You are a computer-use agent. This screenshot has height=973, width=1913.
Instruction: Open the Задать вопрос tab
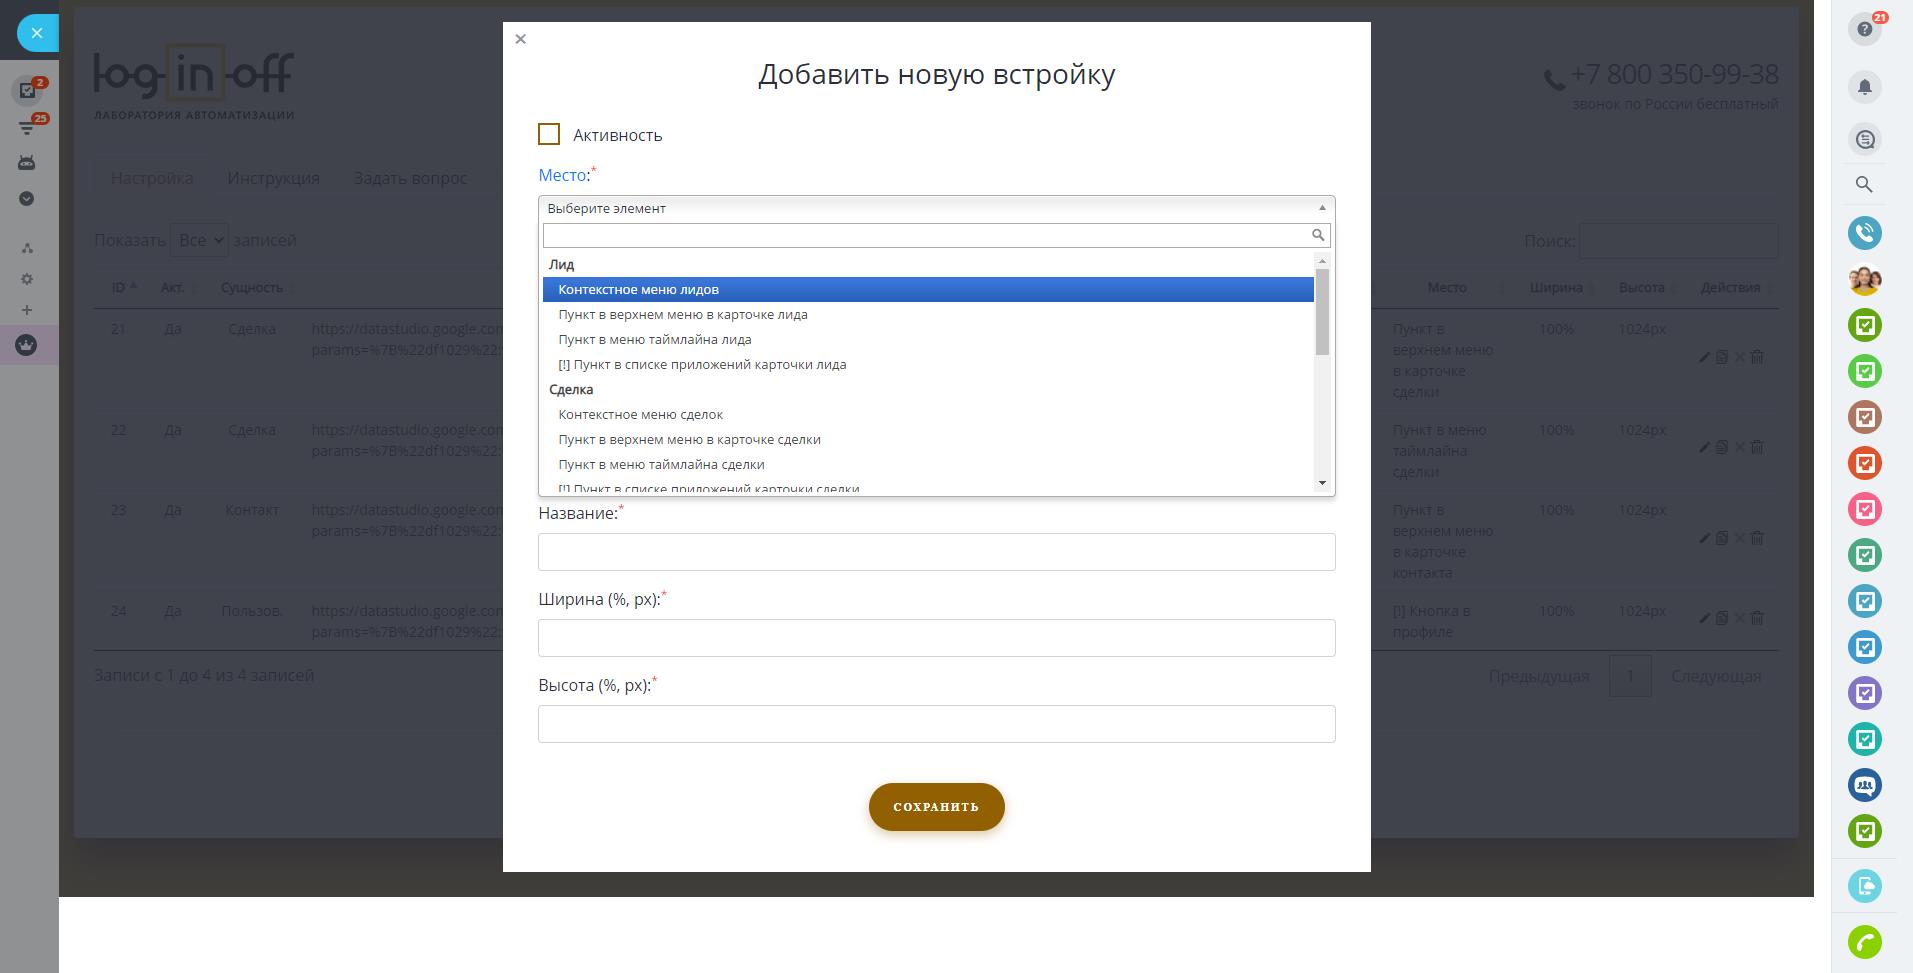click(410, 178)
